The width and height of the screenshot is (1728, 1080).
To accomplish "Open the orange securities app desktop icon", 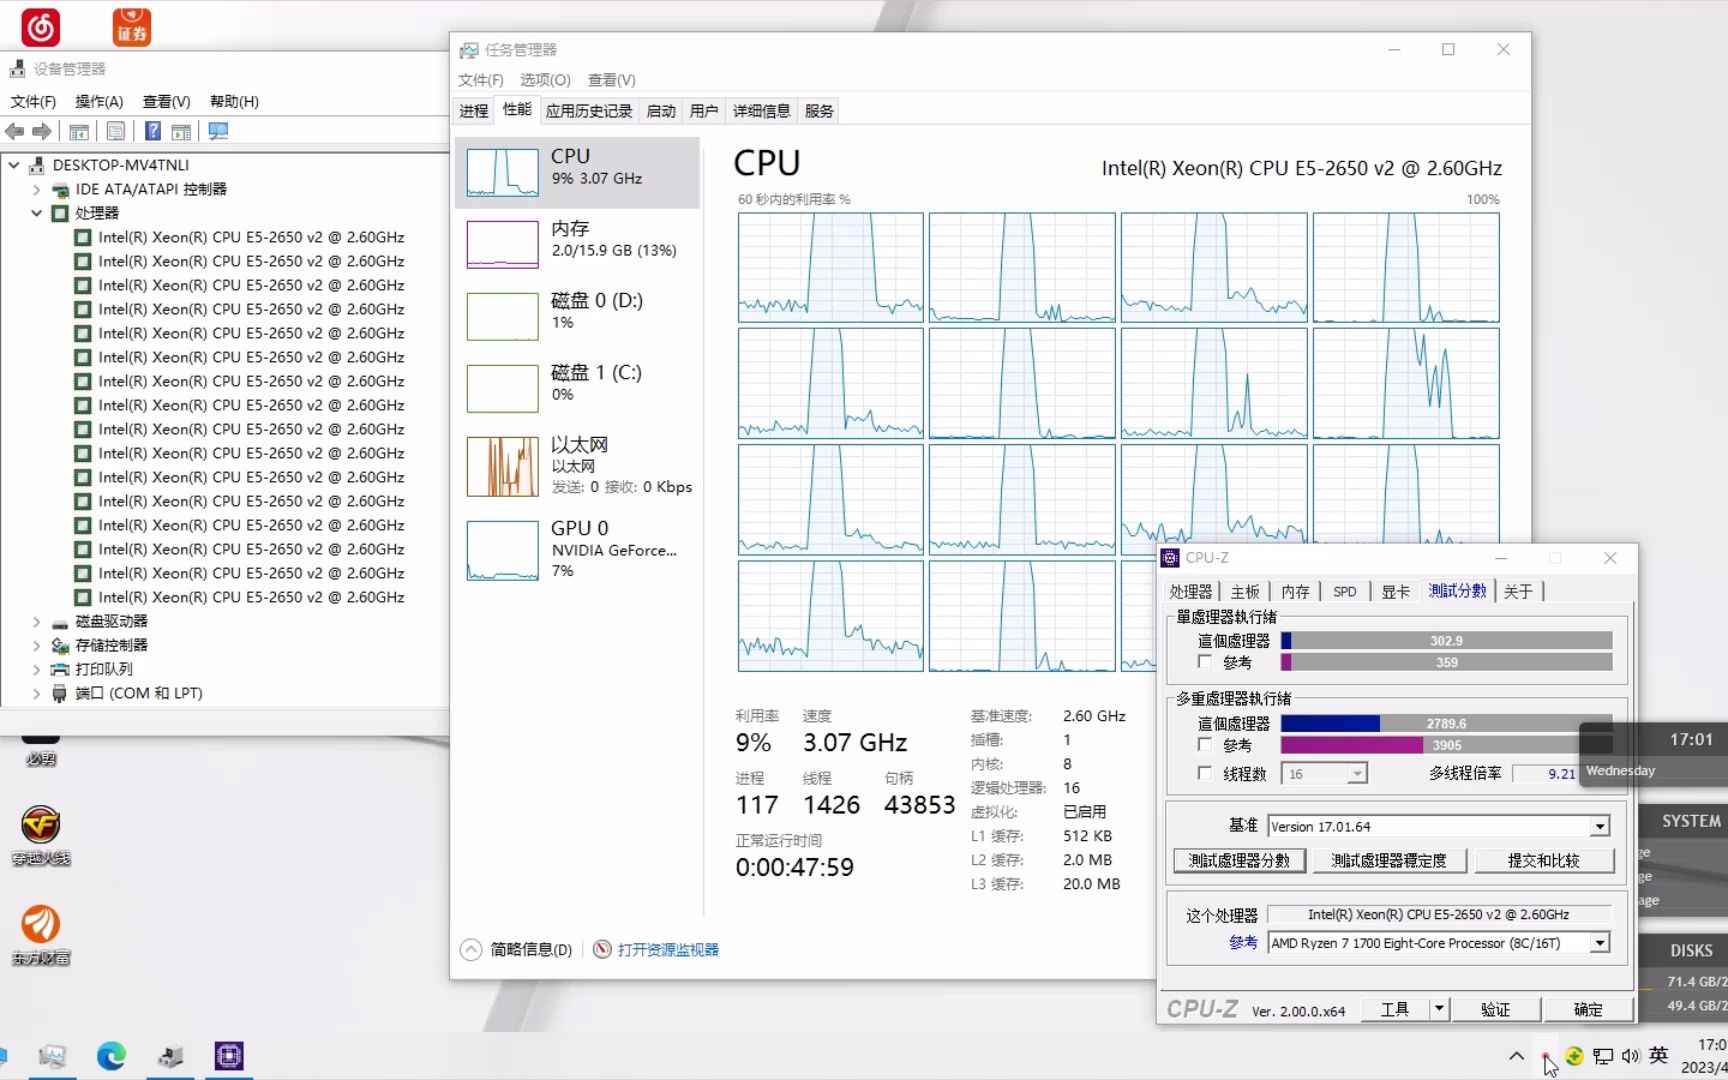I will pos(132,27).
